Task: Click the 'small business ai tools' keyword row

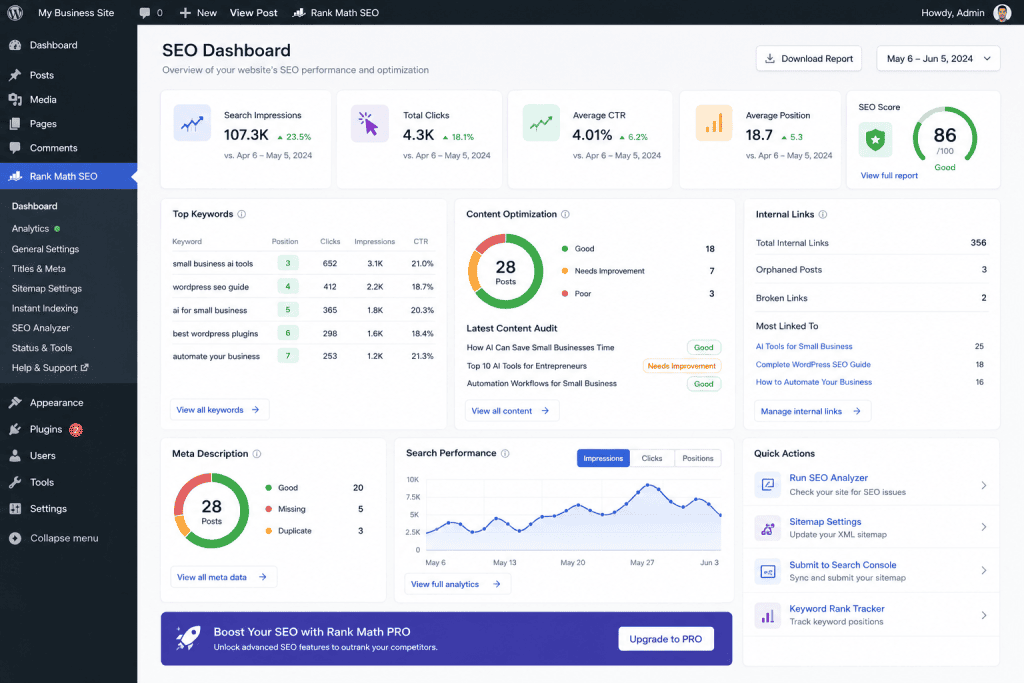Action: coord(303,263)
